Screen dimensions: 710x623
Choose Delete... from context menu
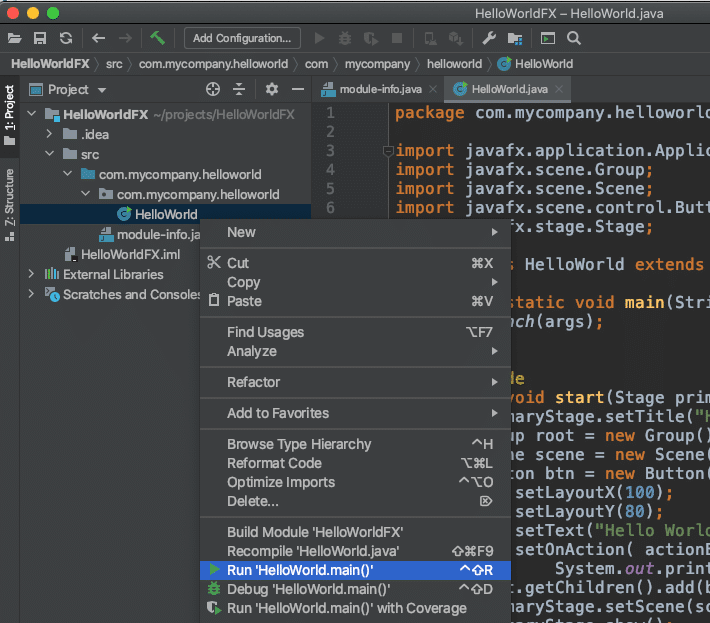[x=355, y=501]
